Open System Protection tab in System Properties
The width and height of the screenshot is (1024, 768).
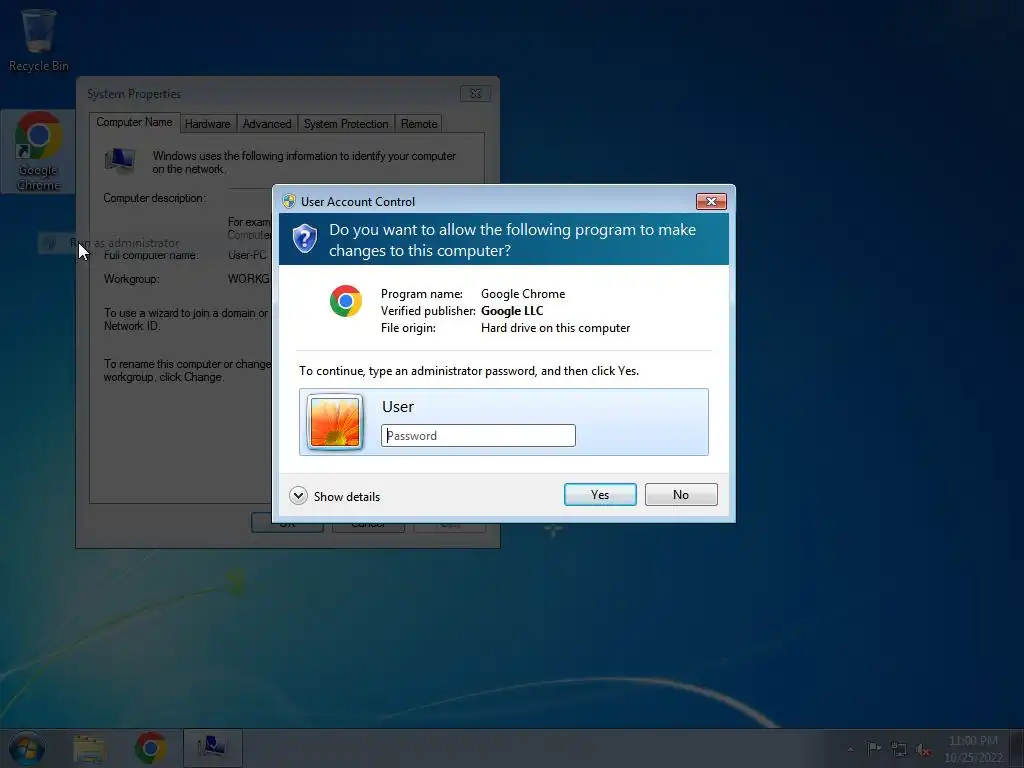point(346,123)
